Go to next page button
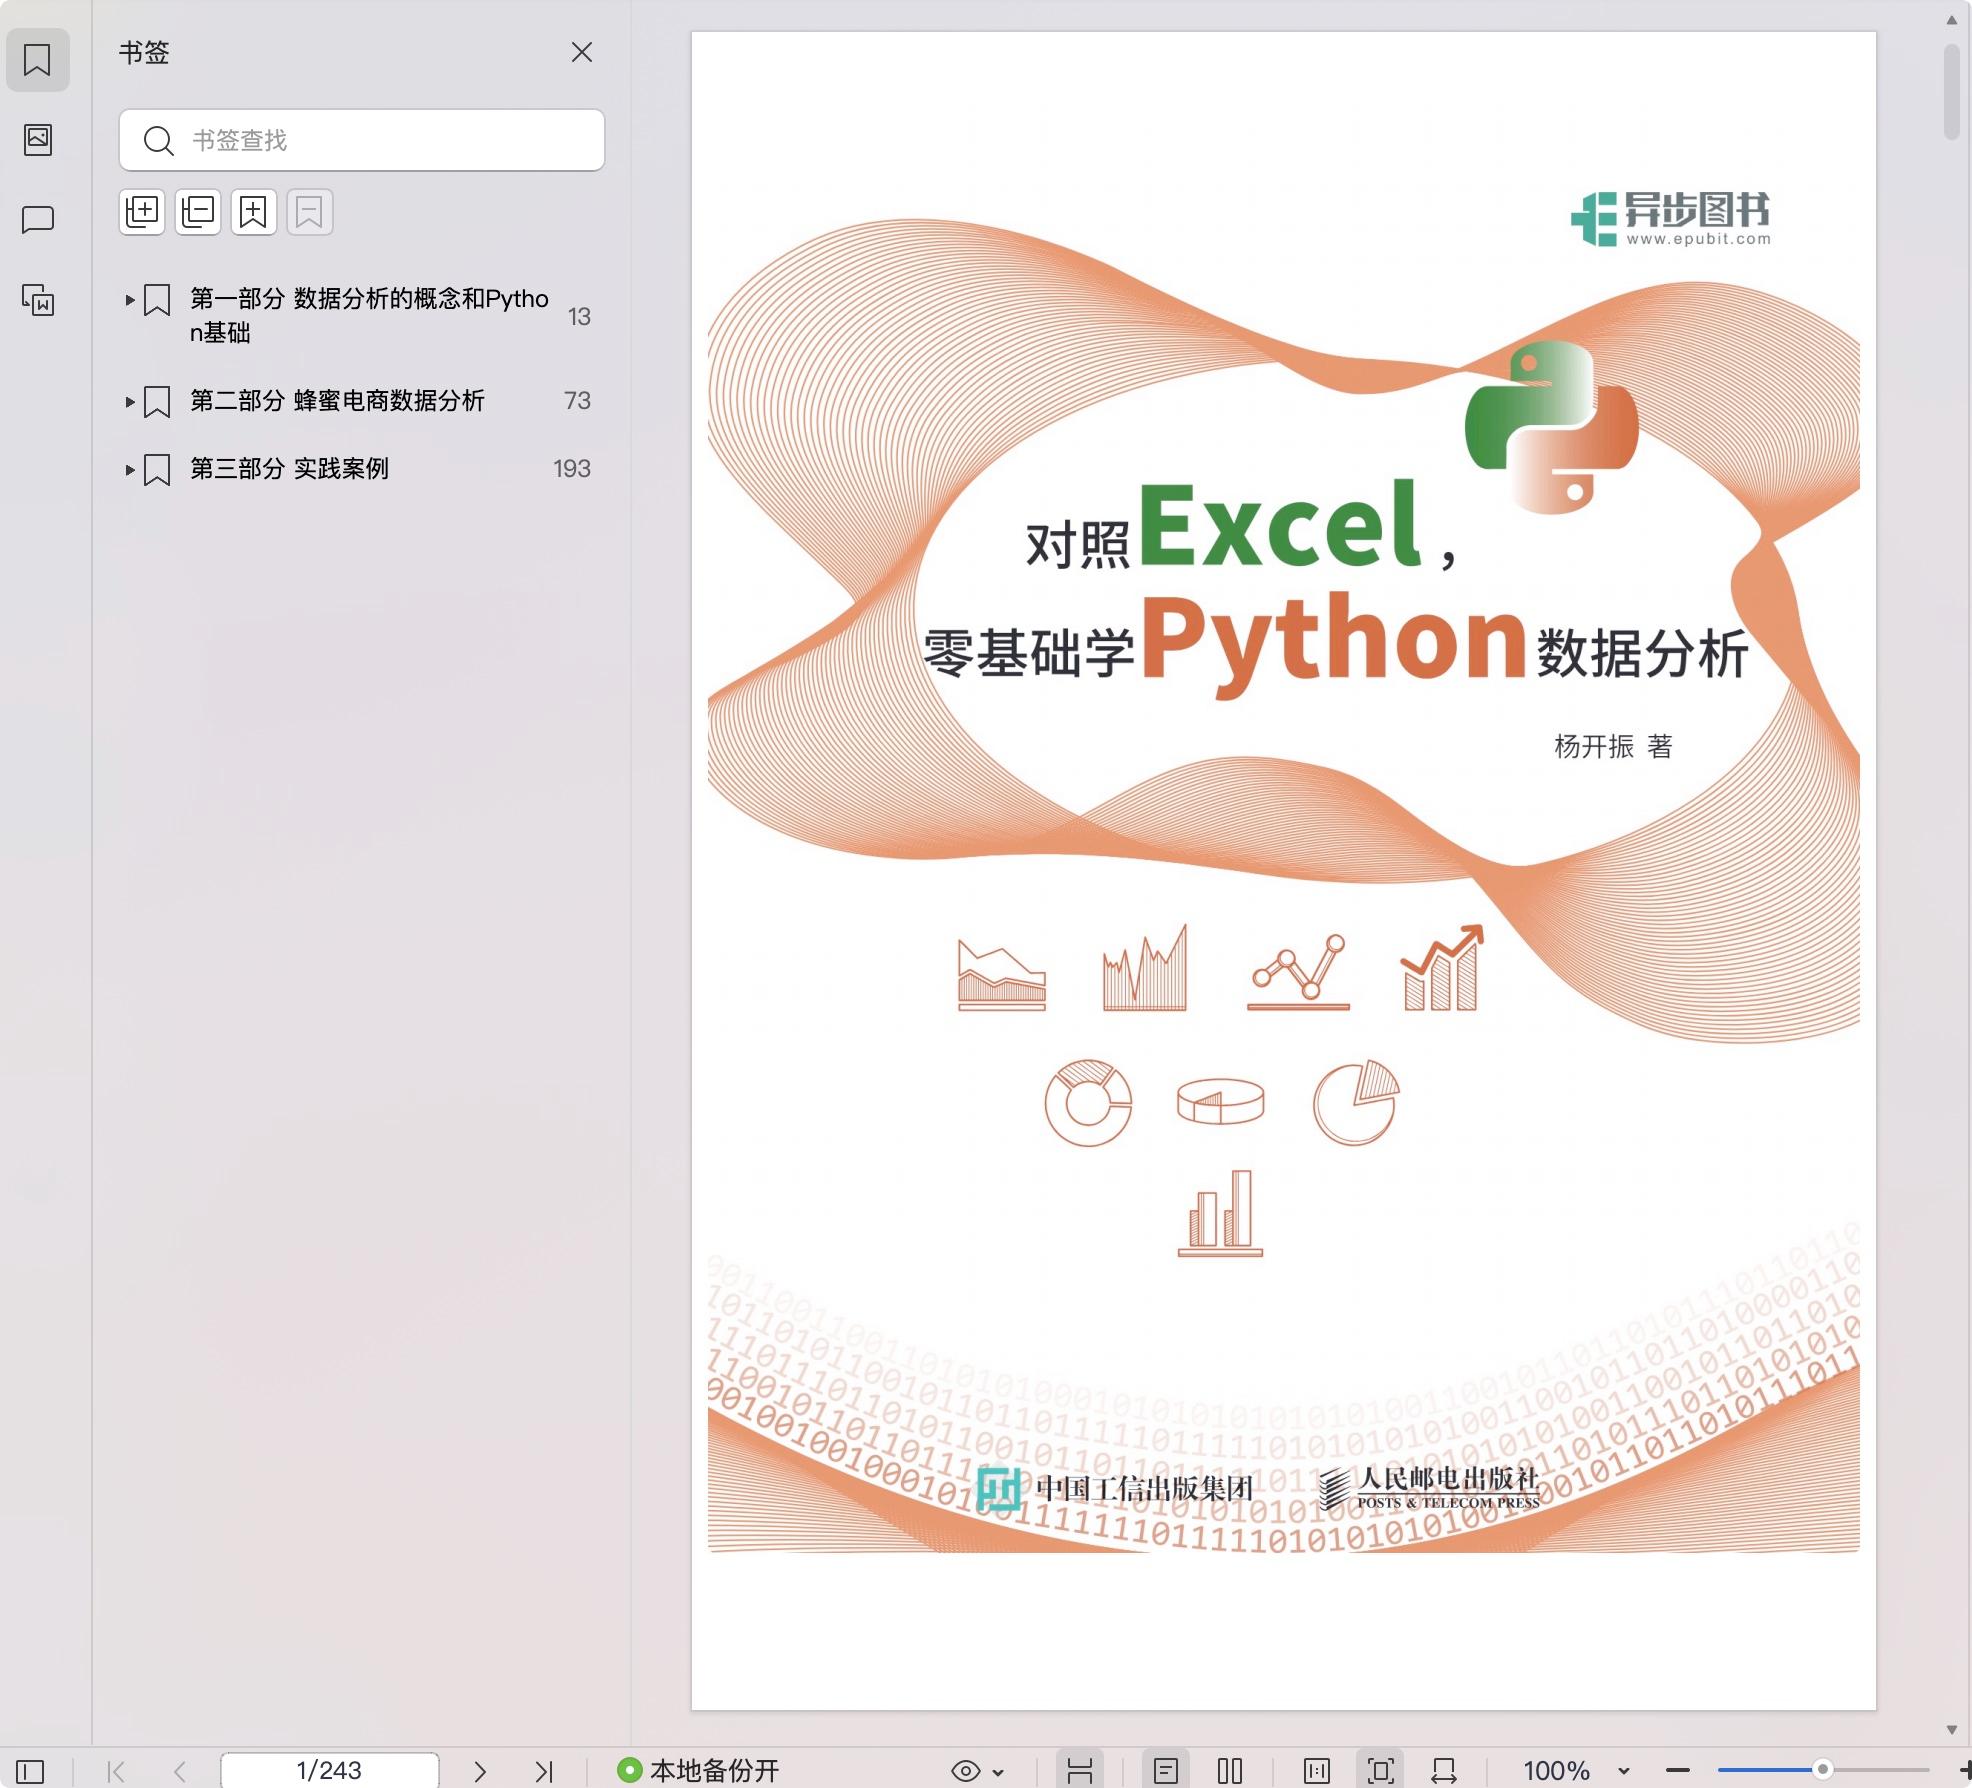Viewport: 1972px width, 1788px height. (x=480, y=1771)
